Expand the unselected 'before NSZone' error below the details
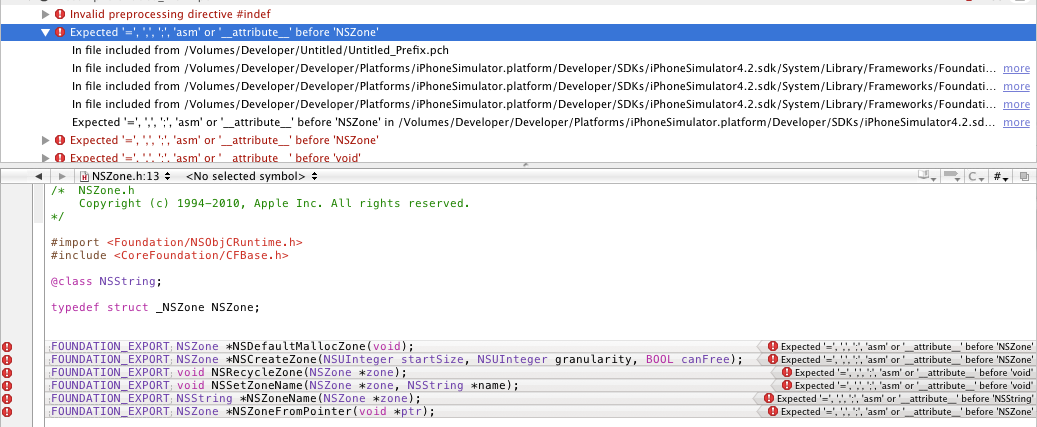The image size is (1037, 427). (x=45, y=140)
